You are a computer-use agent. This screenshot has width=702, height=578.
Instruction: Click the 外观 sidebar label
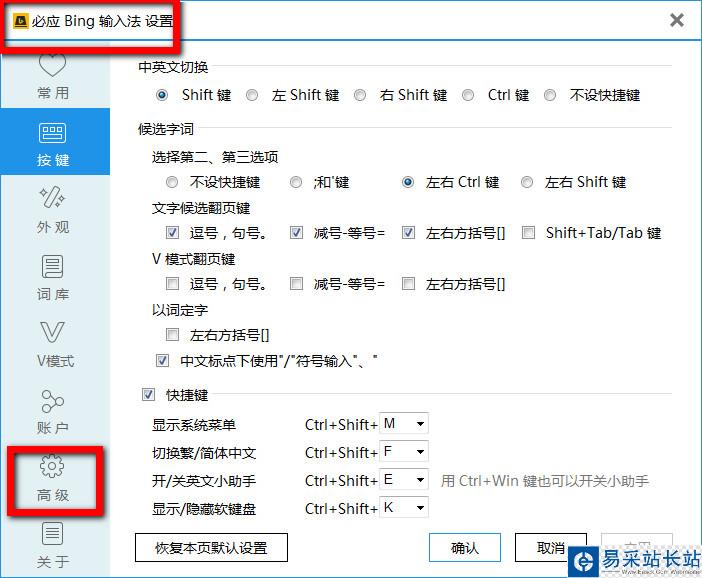[x=53, y=227]
